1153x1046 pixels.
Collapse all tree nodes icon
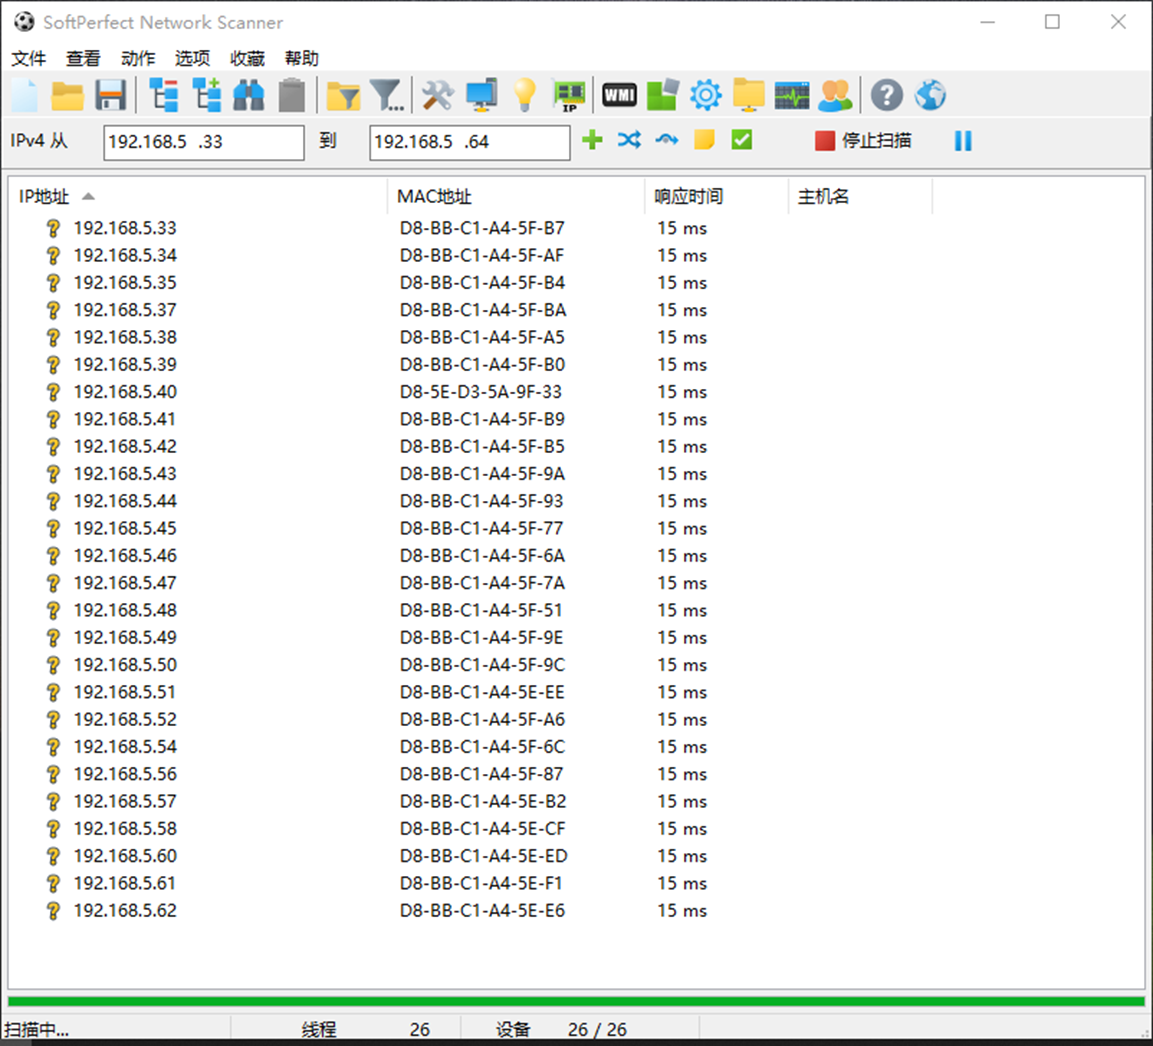pos(163,95)
